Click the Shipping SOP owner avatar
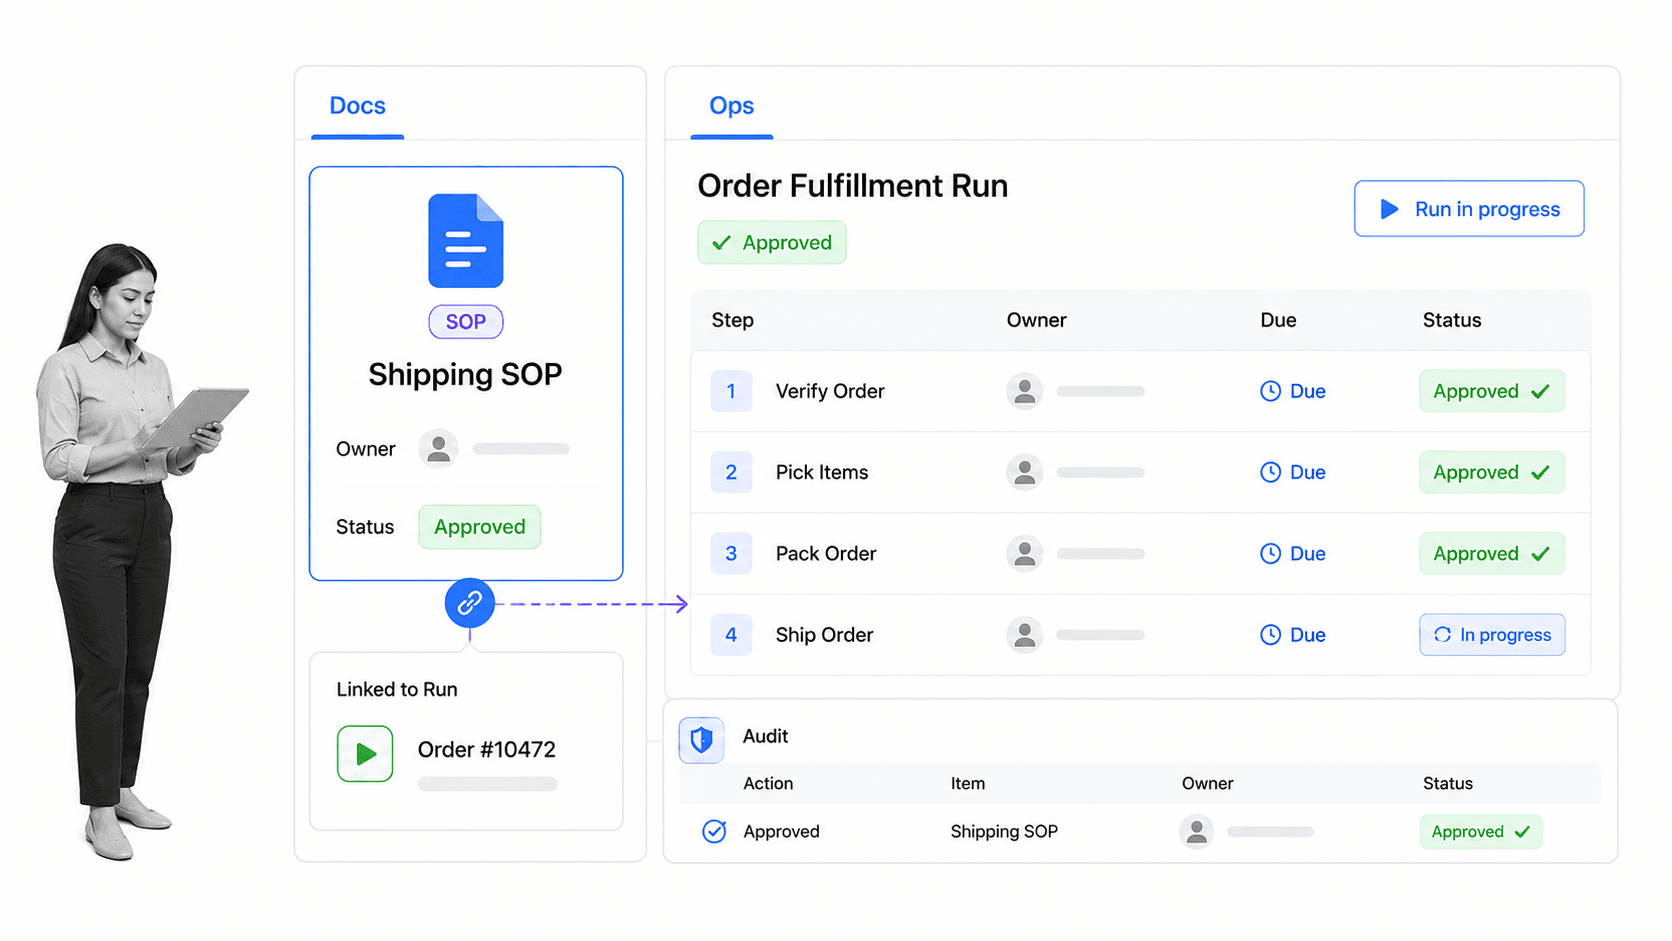The image size is (1672, 941). click(x=438, y=449)
